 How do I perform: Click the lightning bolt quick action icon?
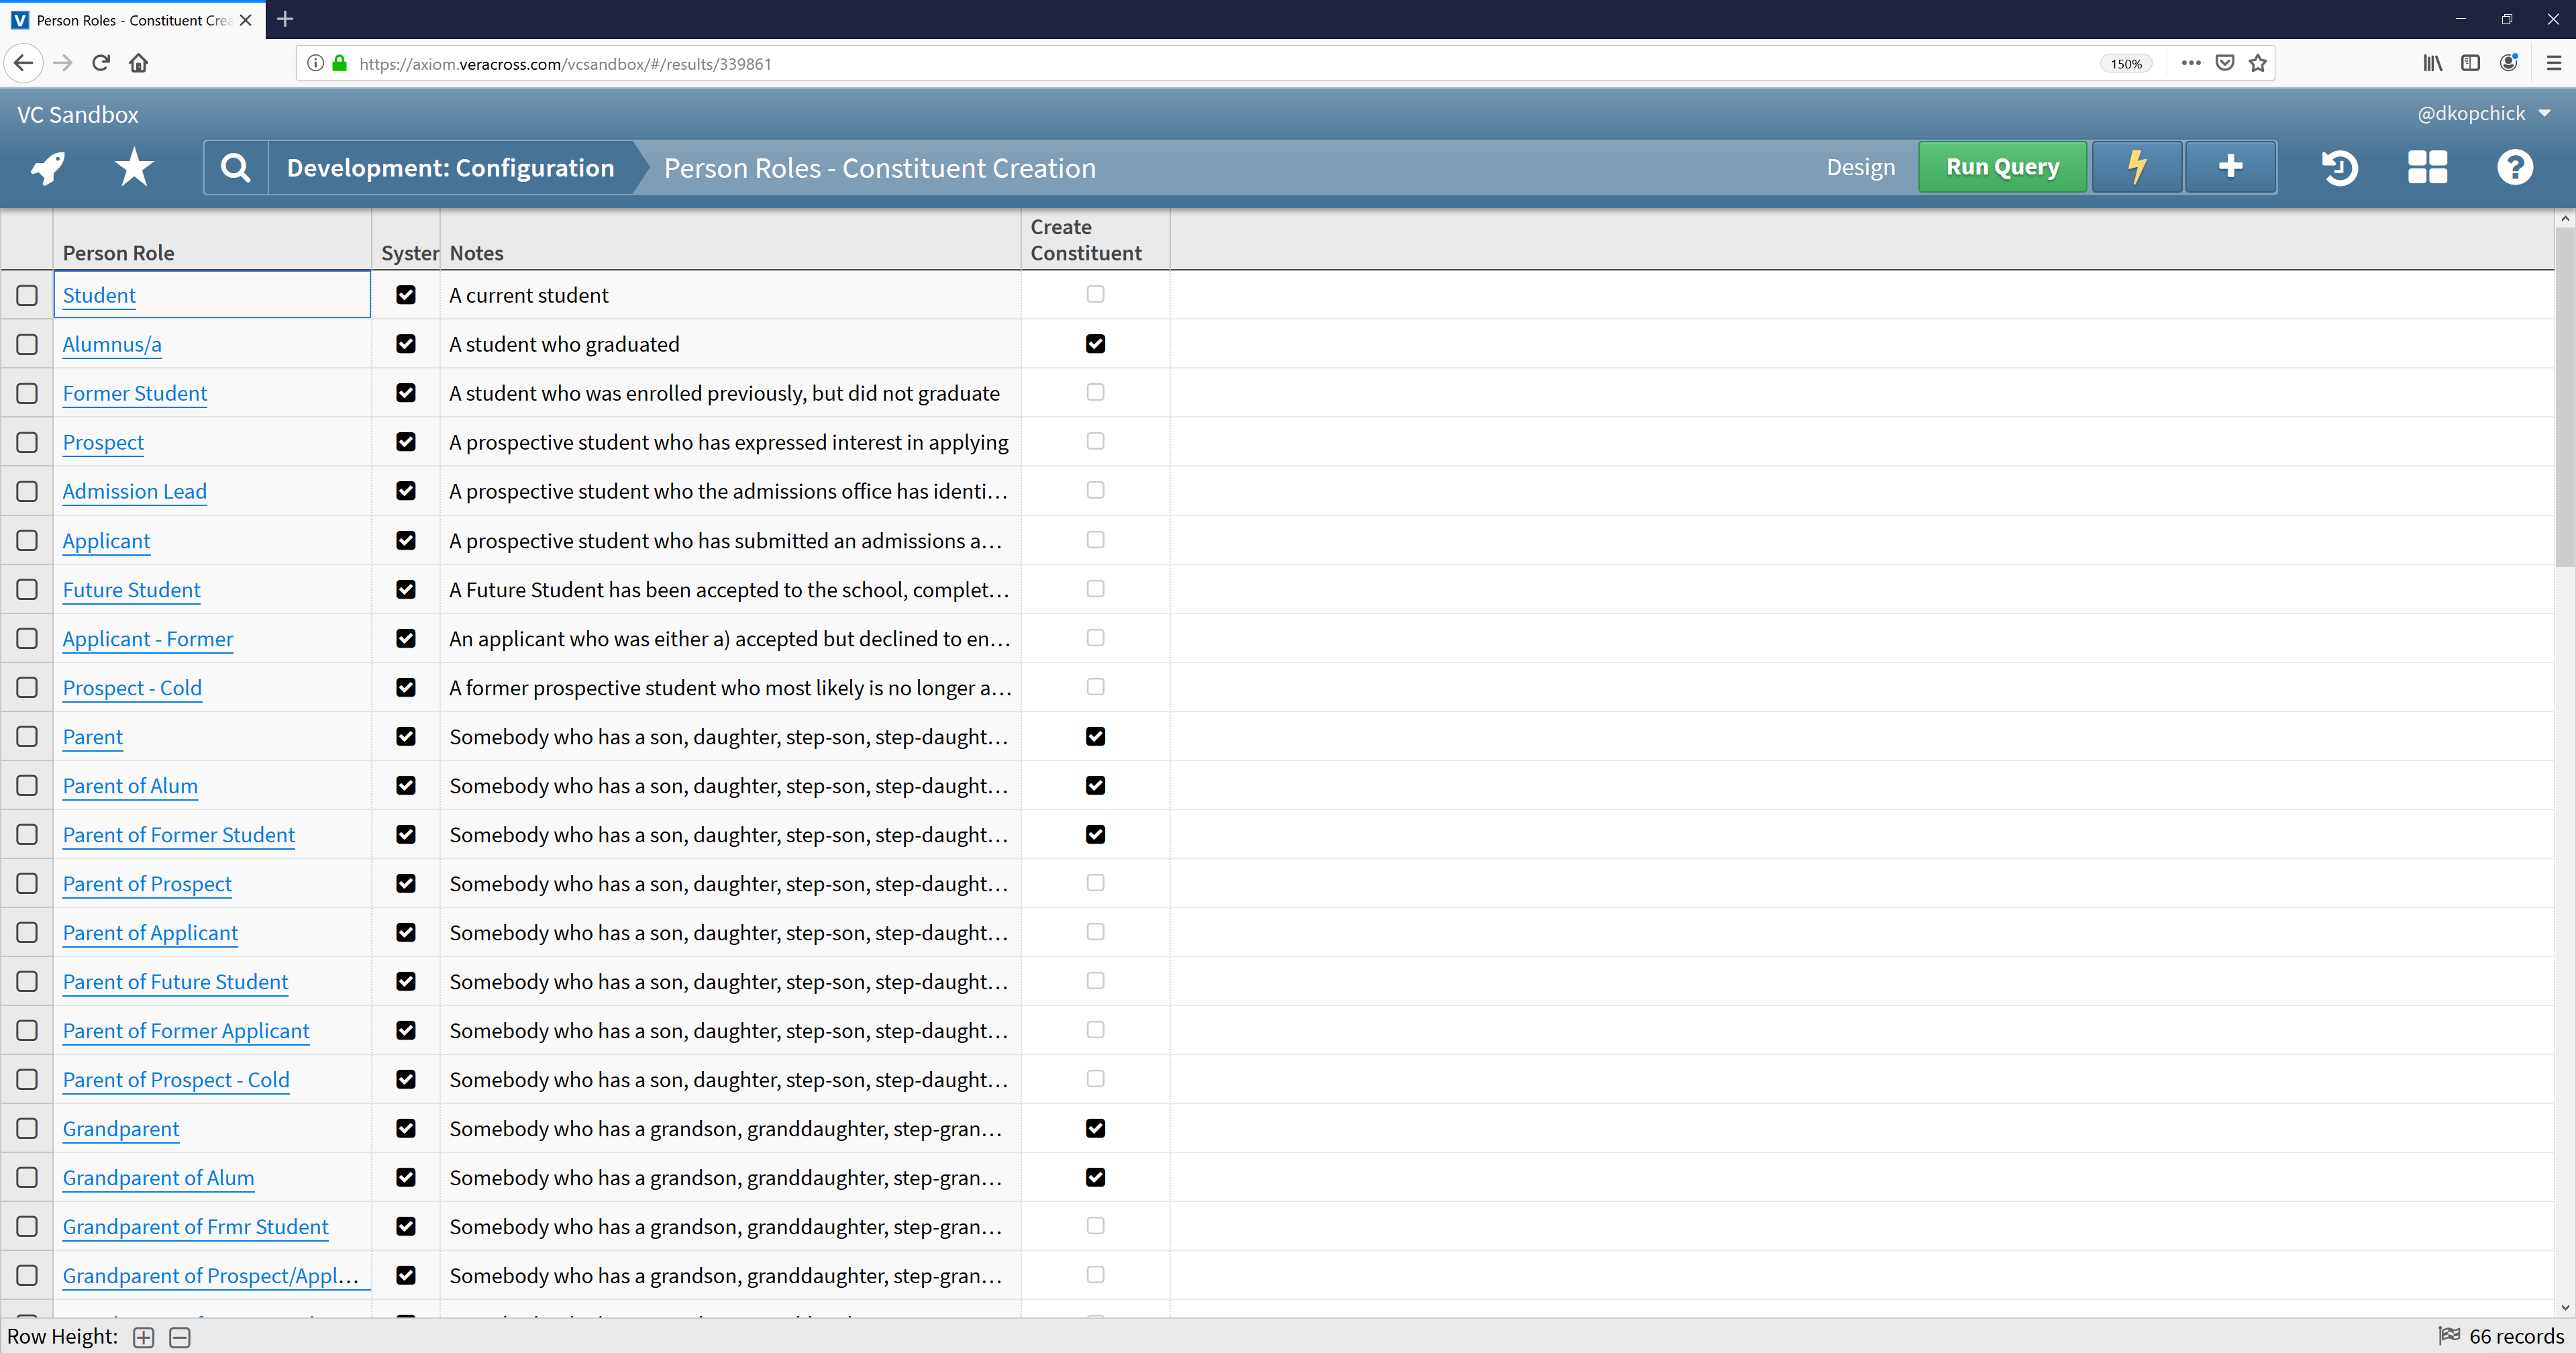(x=2137, y=167)
